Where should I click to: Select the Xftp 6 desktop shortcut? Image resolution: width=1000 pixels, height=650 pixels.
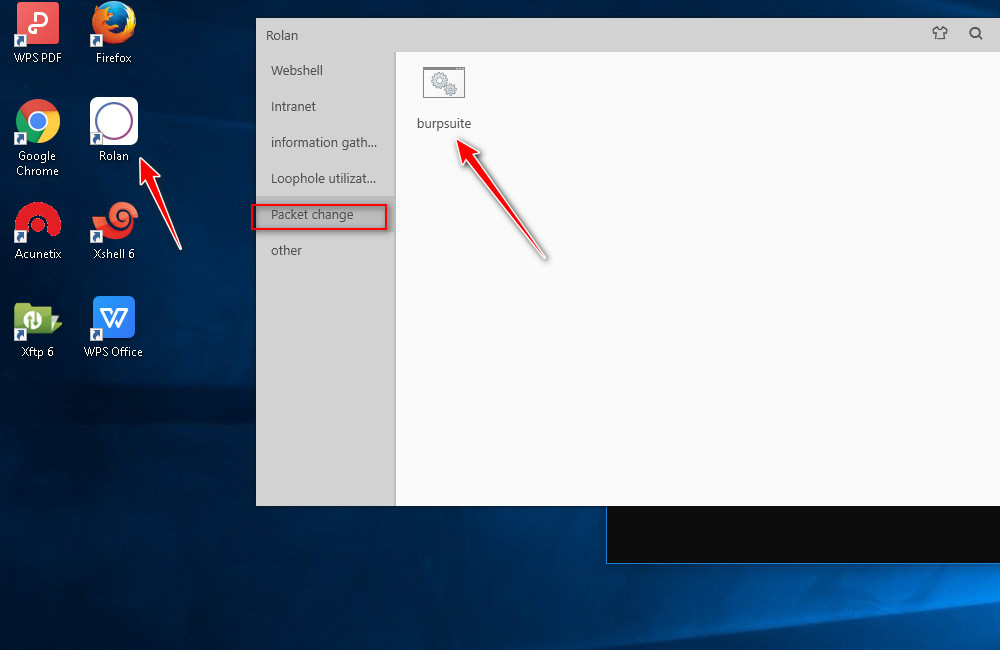[38, 320]
